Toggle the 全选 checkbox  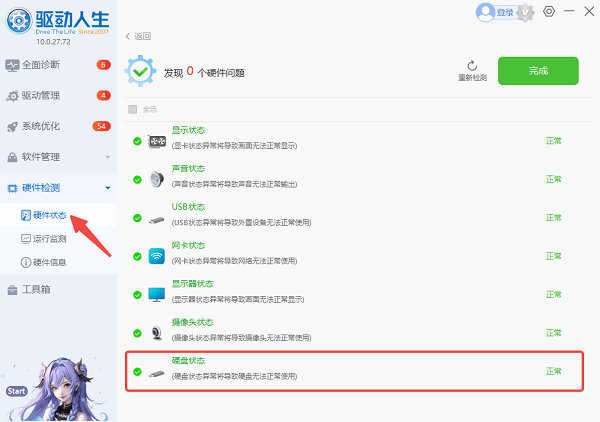coord(133,109)
